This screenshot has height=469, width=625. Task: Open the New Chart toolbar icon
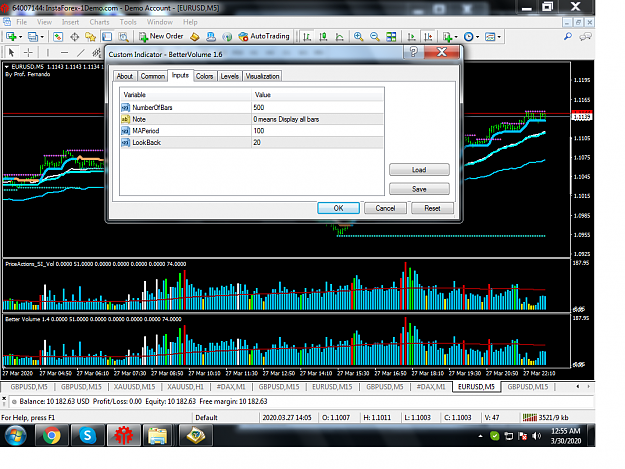pyautogui.click(x=11, y=37)
